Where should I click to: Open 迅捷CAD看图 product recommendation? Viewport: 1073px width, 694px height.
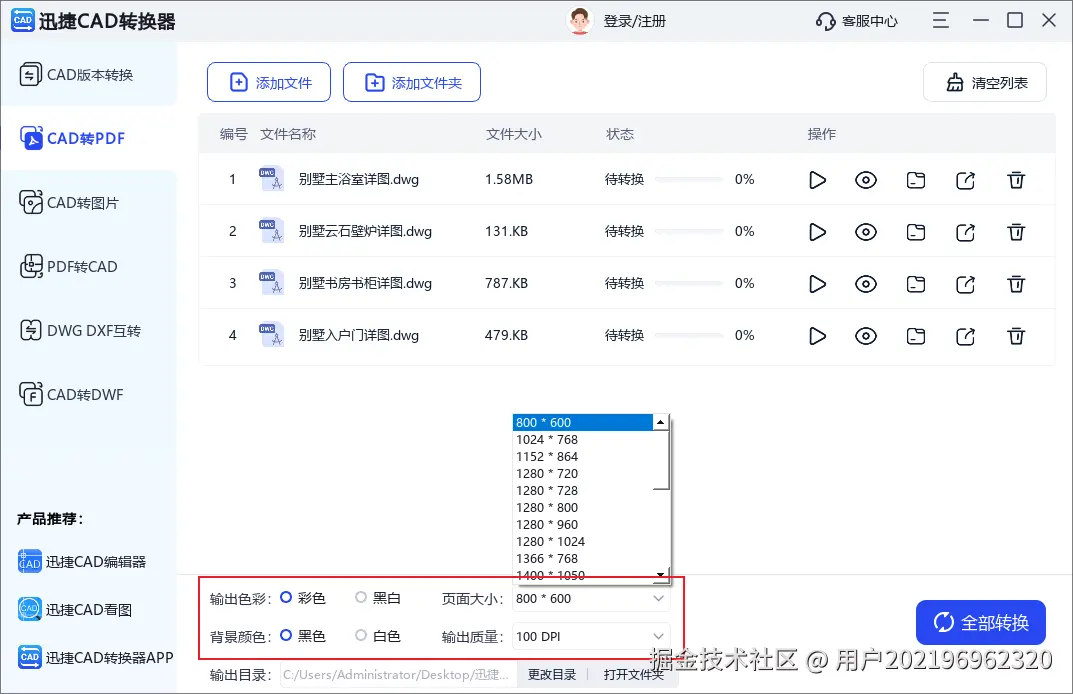coord(75,610)
